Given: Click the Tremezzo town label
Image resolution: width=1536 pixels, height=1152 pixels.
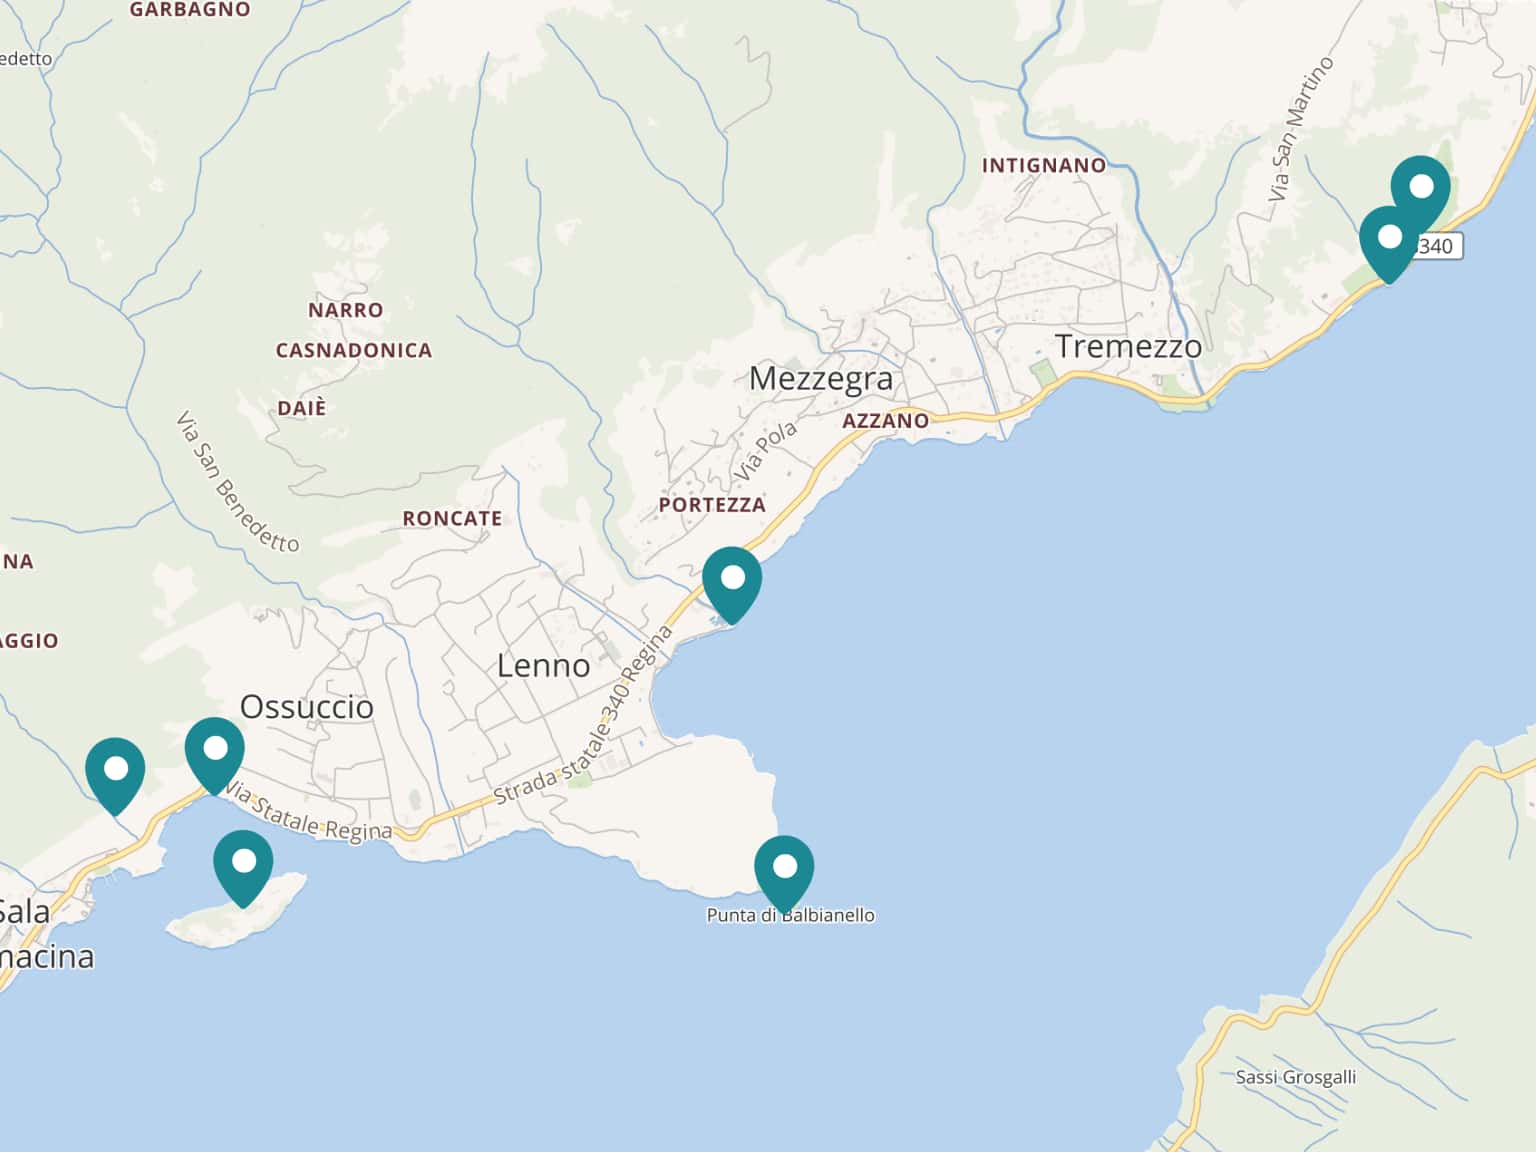Looking at the screenshot, I should (x=1128, y=347).
